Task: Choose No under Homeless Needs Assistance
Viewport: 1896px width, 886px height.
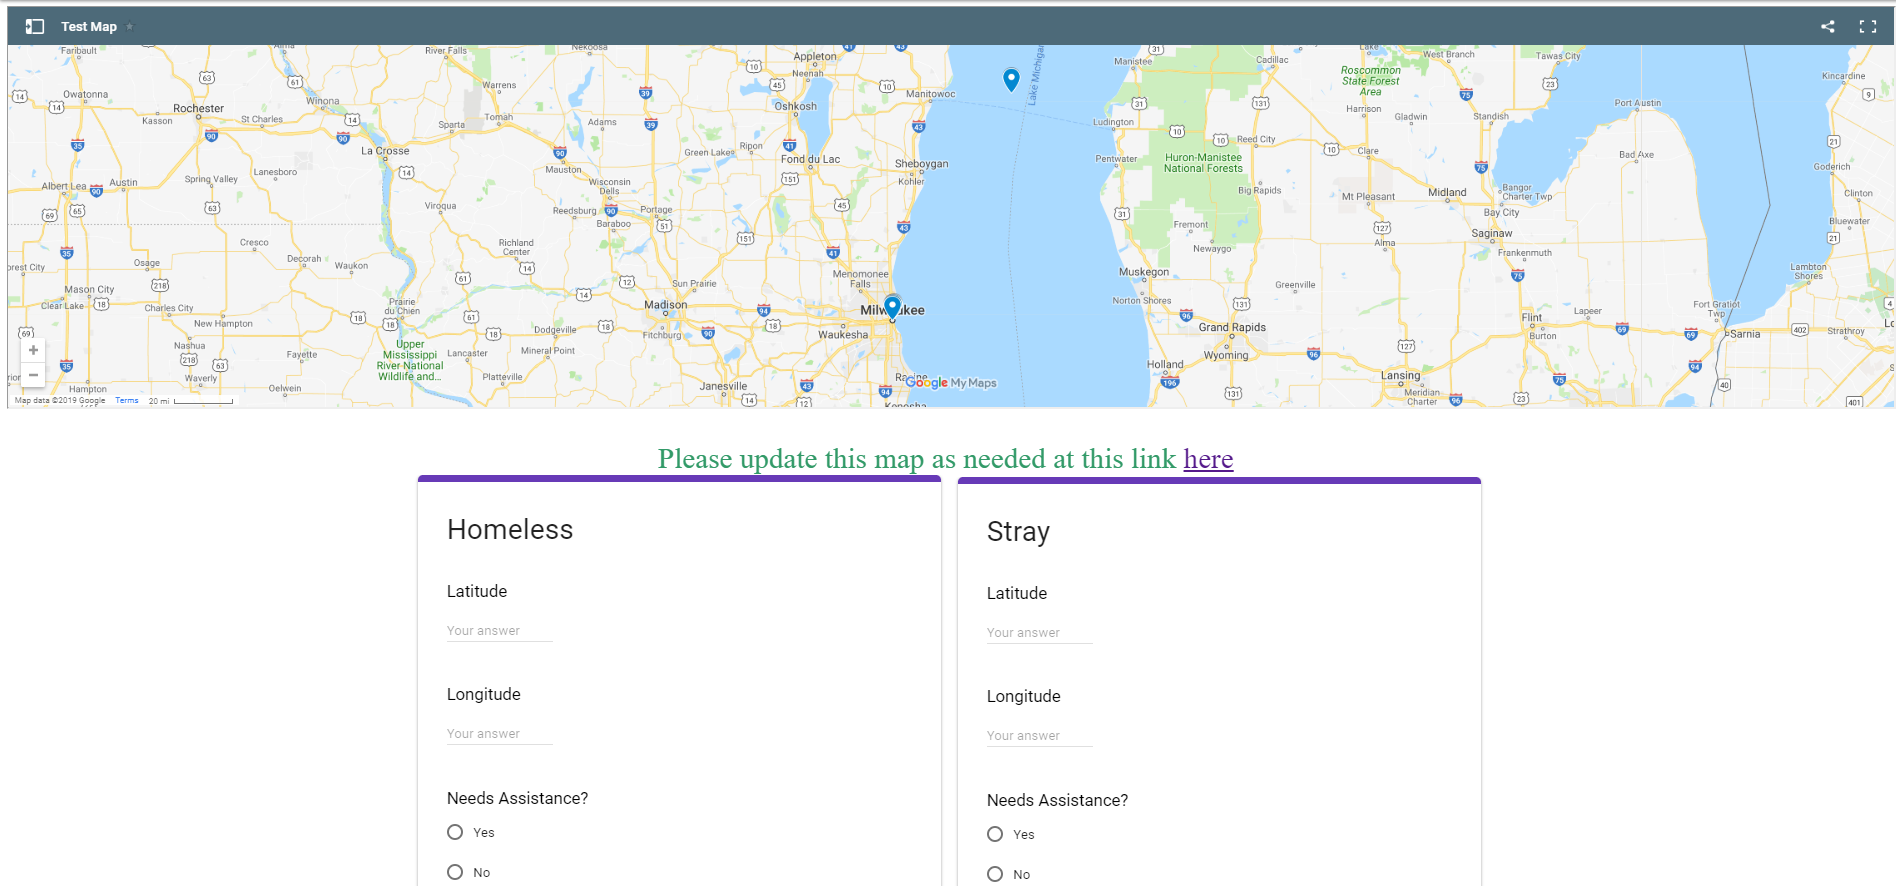Action: coord(455,872)
